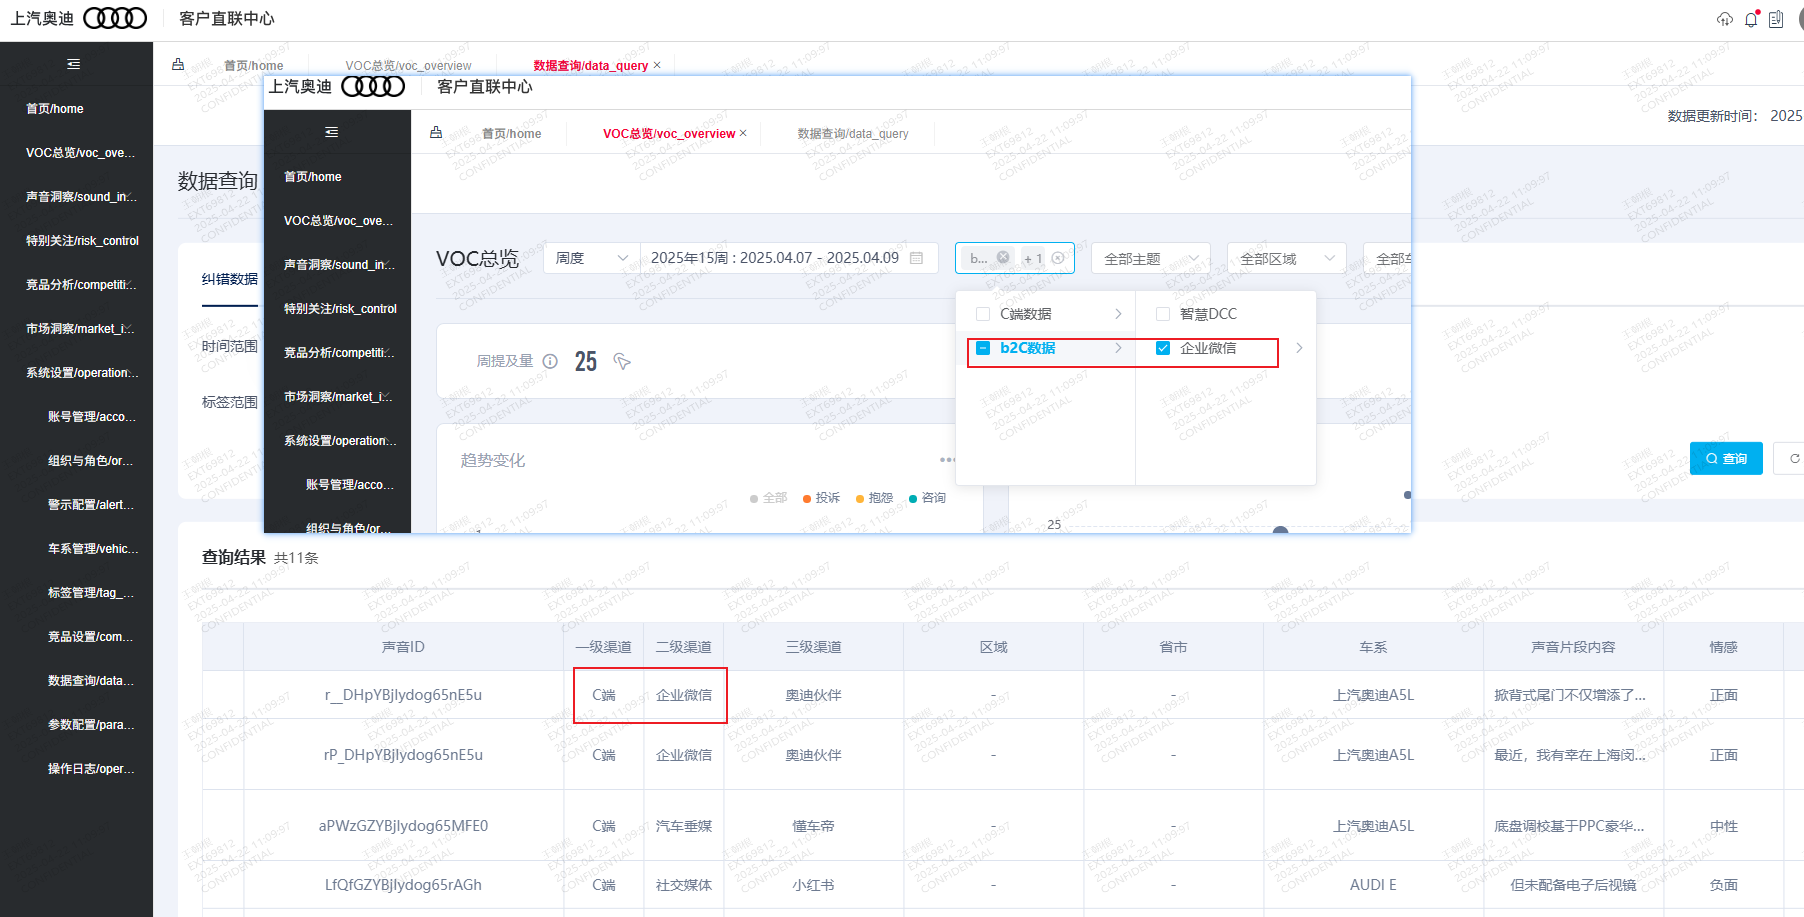1804x917 pixels.
Task: Check the 智慧DCC checkbox in the overlay
Action: click(1163, 314)
